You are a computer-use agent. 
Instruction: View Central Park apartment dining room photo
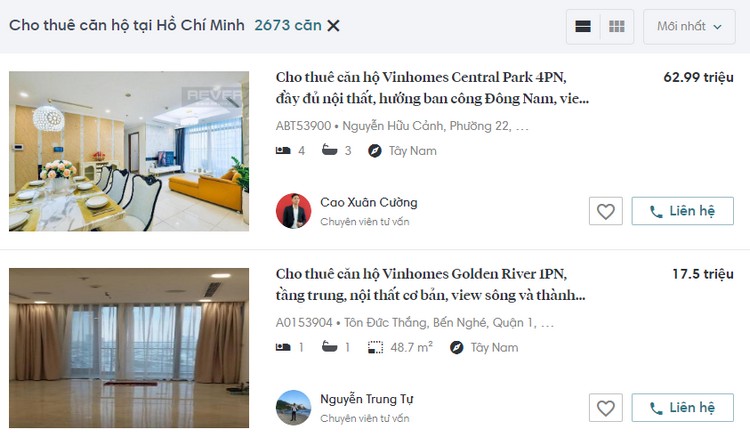coord(129,151)
